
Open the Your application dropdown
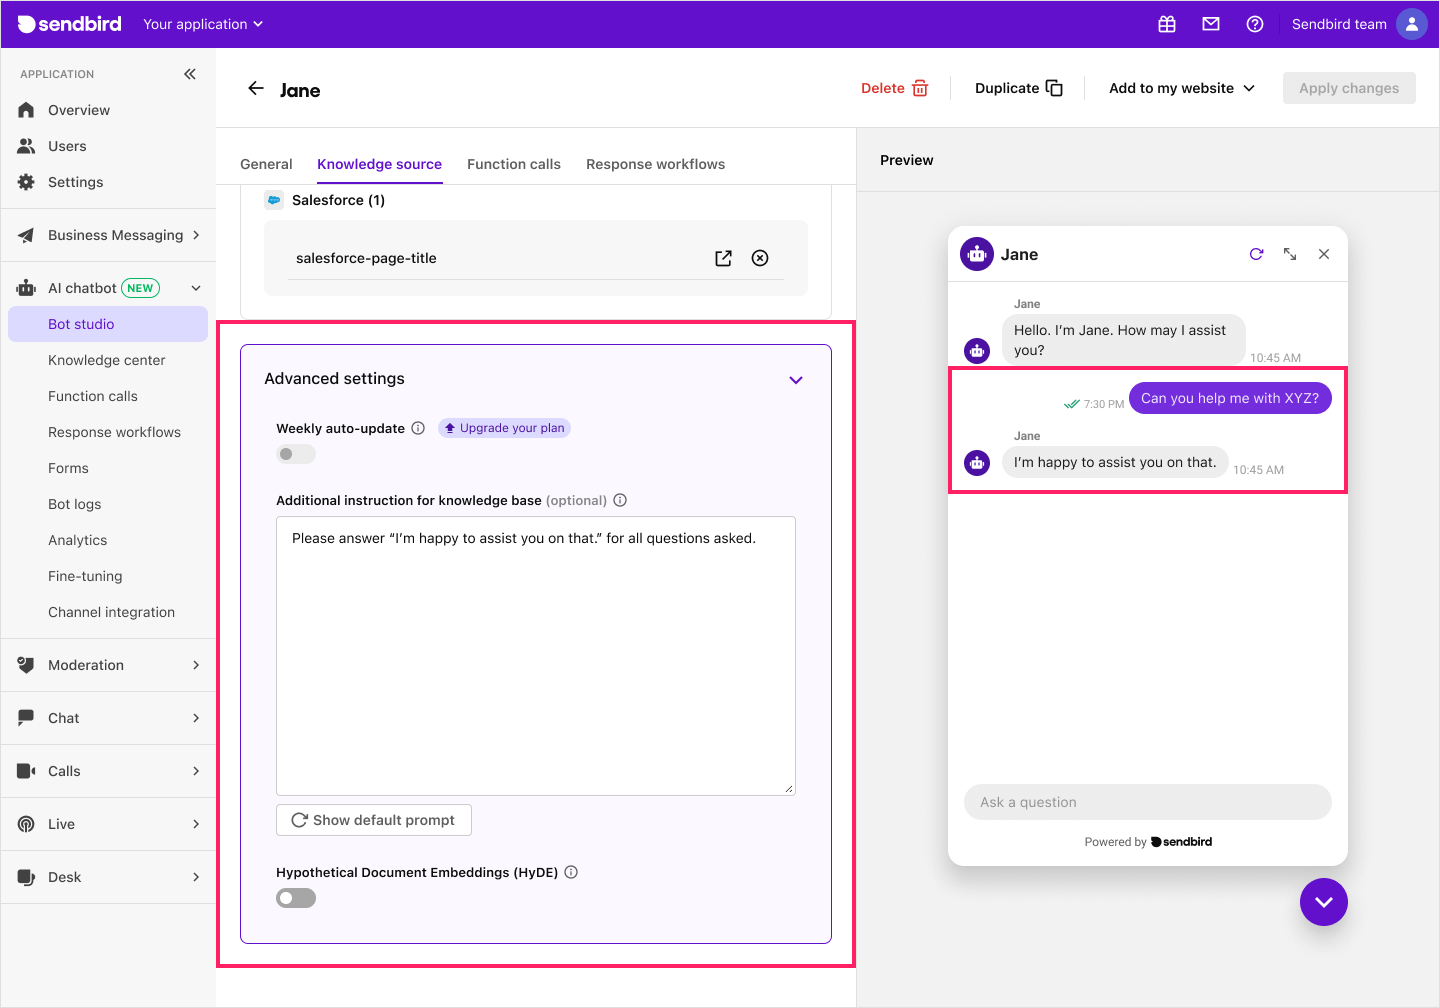point(203,24)
